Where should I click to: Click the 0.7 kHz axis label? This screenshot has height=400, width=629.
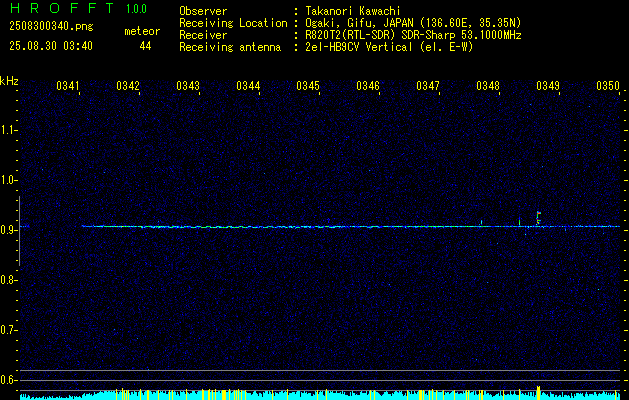(x=9, y=330)
